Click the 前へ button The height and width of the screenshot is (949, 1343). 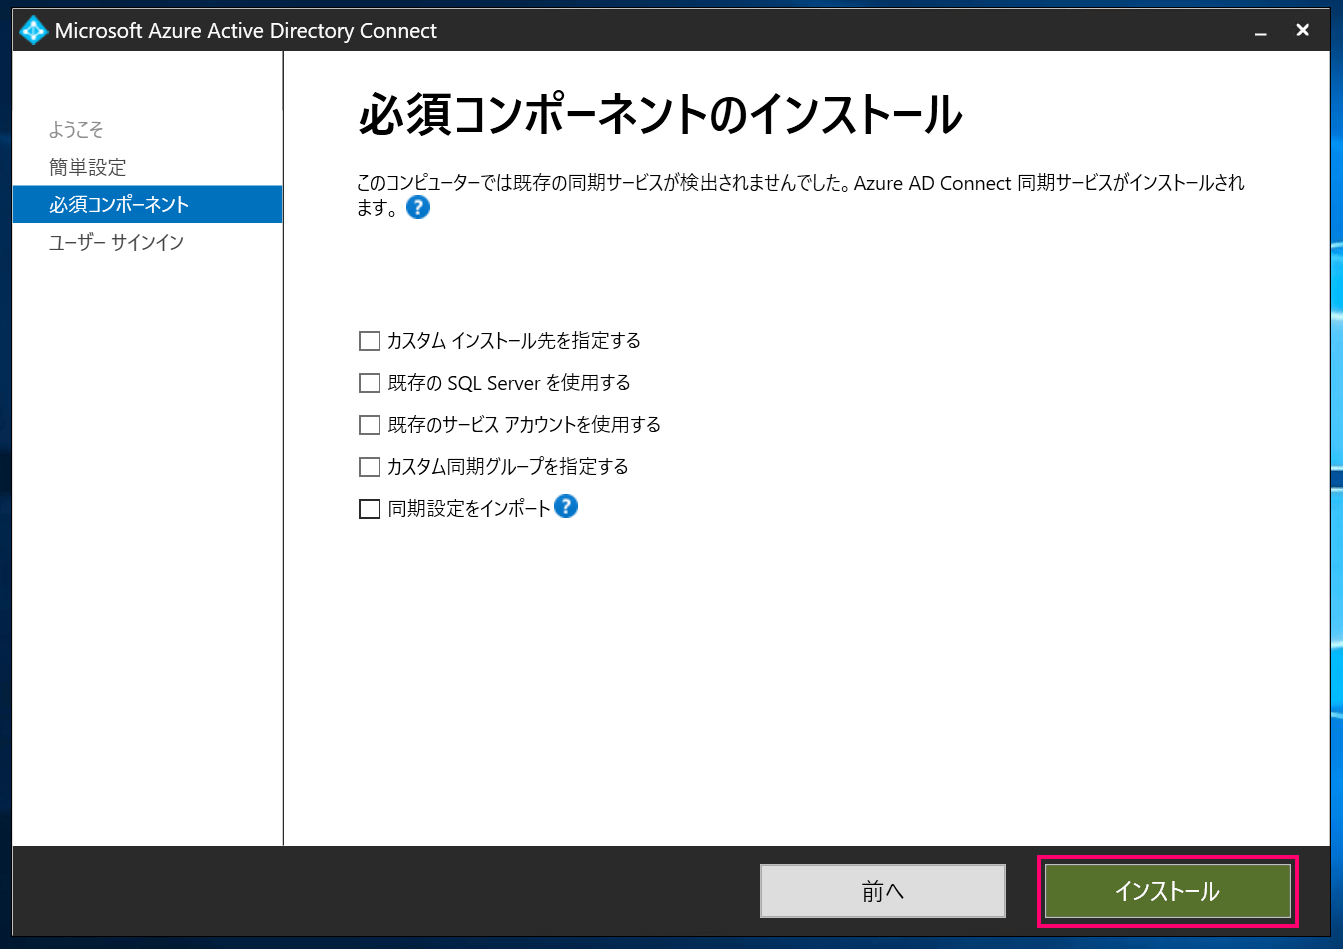tap(882, 891)
